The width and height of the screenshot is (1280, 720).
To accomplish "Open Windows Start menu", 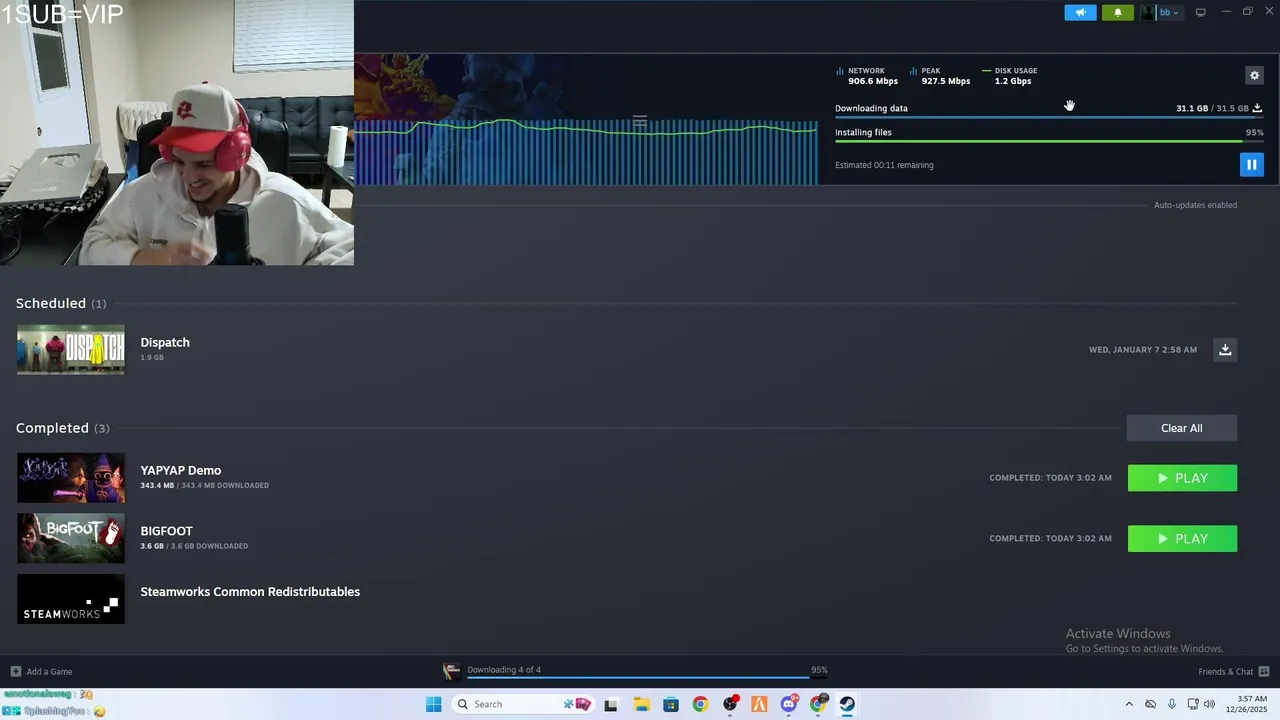I will click(x=433, y=704).
